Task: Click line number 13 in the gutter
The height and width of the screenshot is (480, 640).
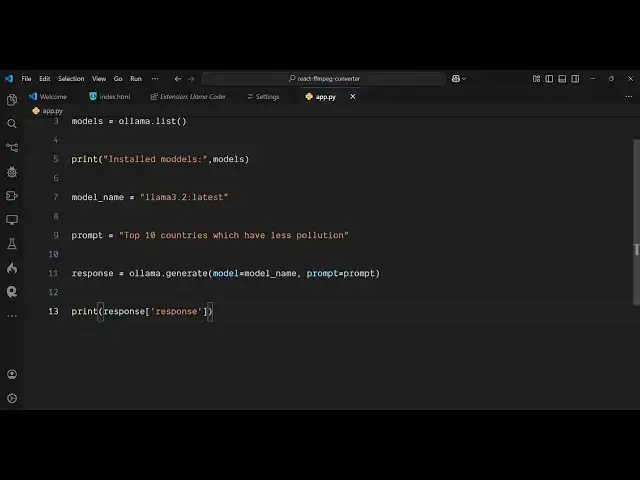Action: coord(53,311)
